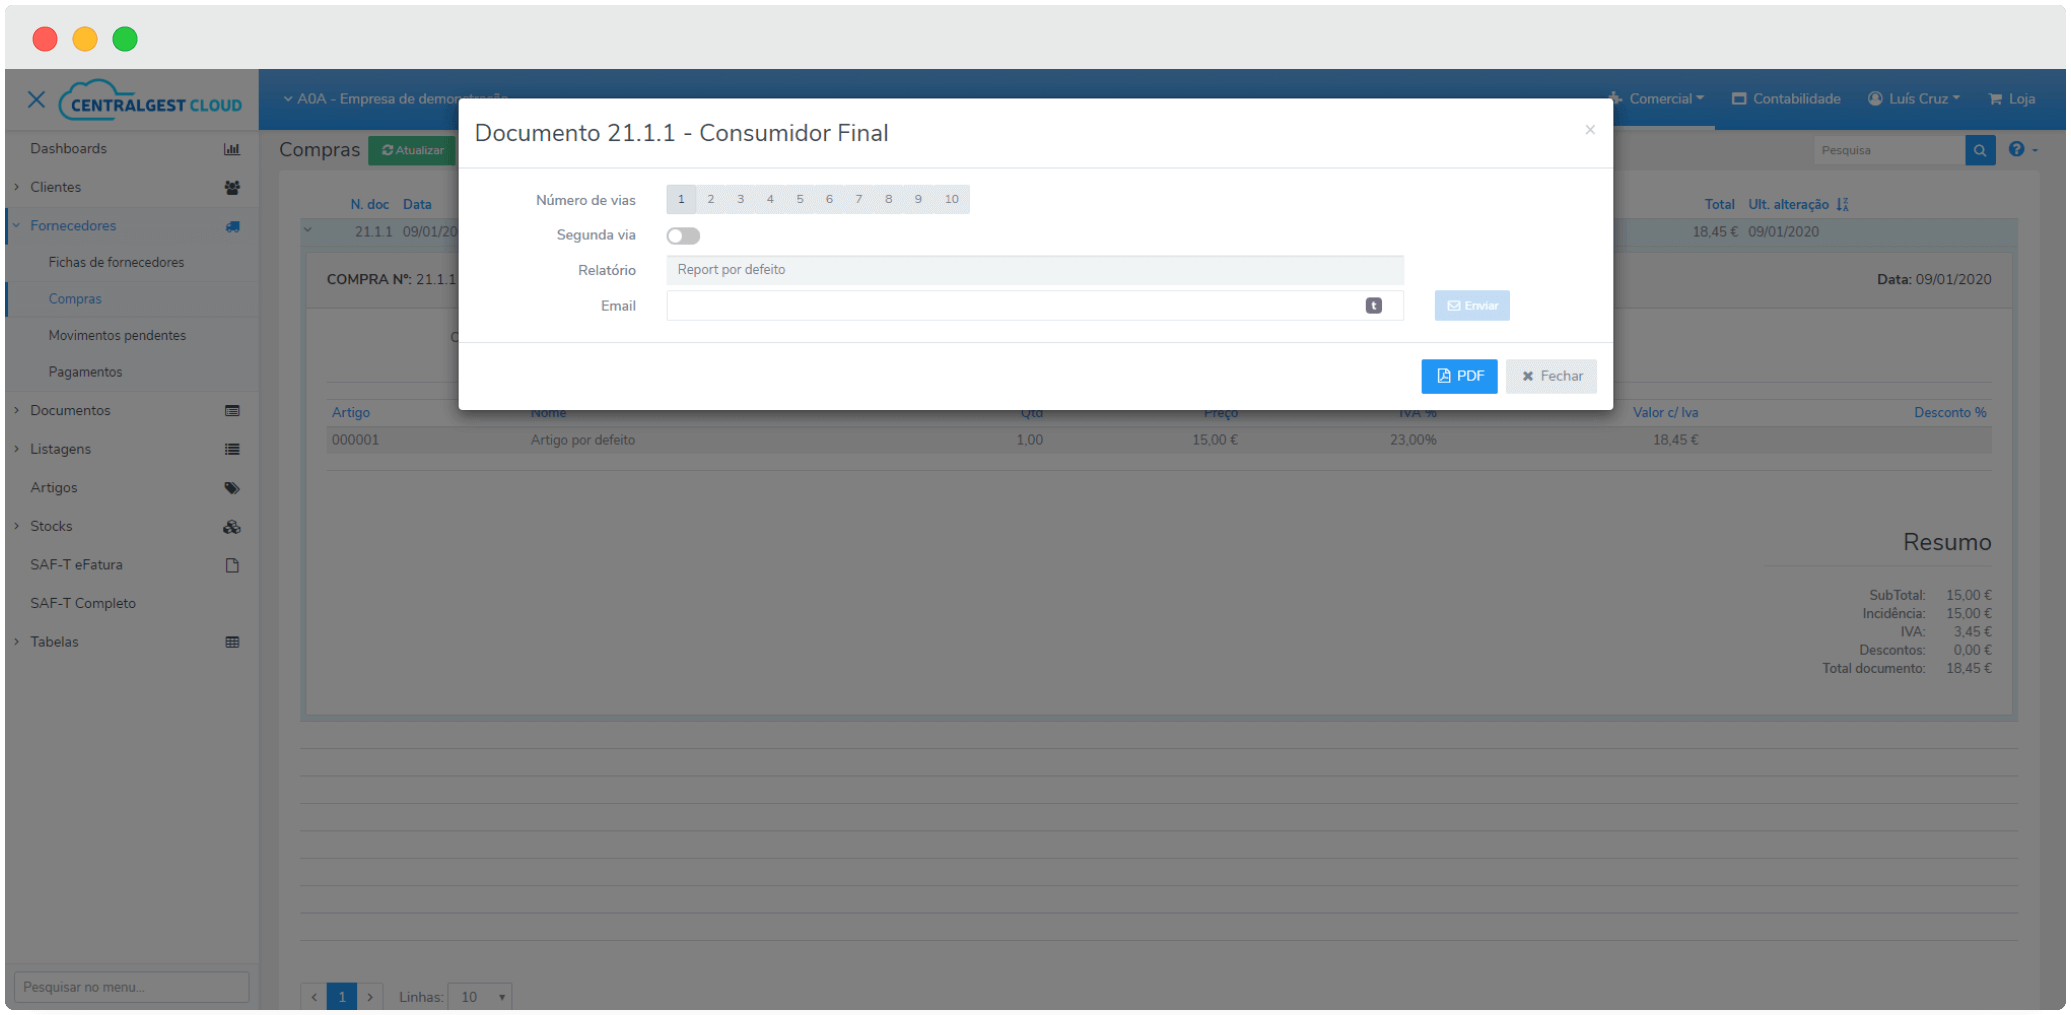Viewport: 2071px width, 1015px height.
Task: Open the Luís Cruz user dropdown
Action: [x=1913, y=98]
